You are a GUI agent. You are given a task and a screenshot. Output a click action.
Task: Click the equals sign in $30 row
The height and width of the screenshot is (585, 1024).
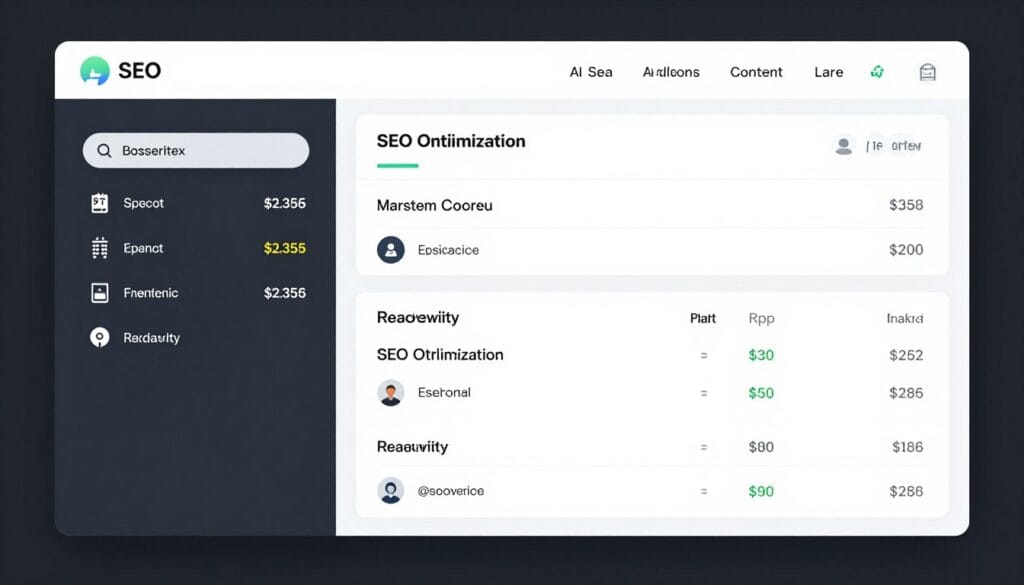click(x=704, y=356)
